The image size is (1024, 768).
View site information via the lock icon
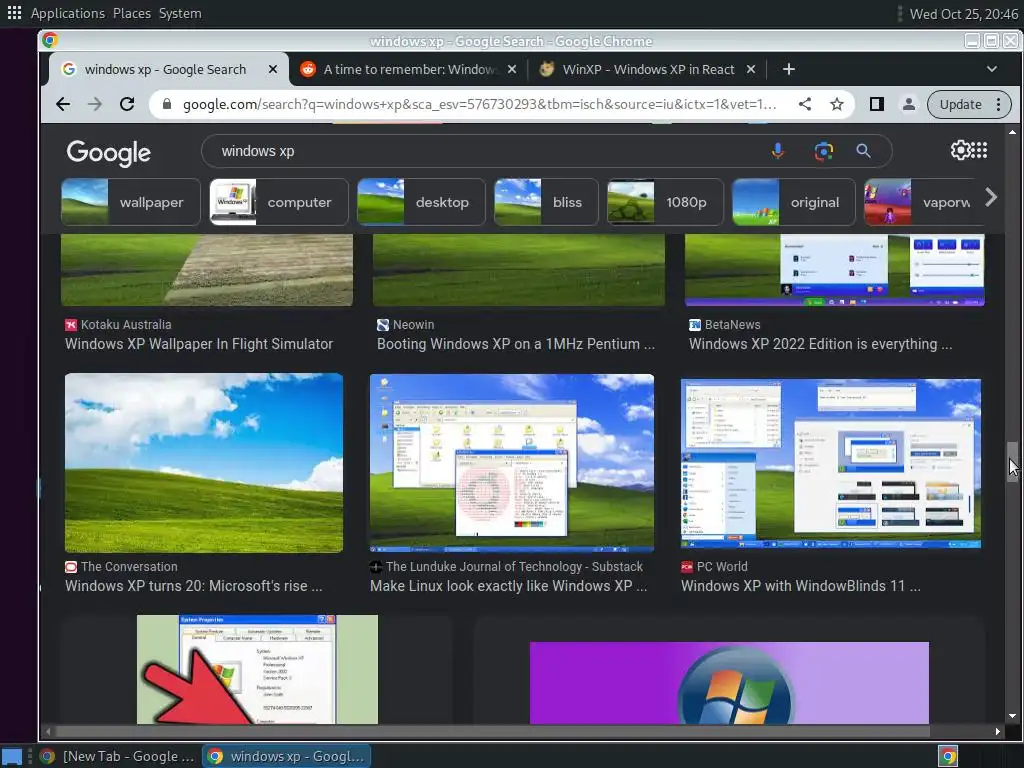167,104
